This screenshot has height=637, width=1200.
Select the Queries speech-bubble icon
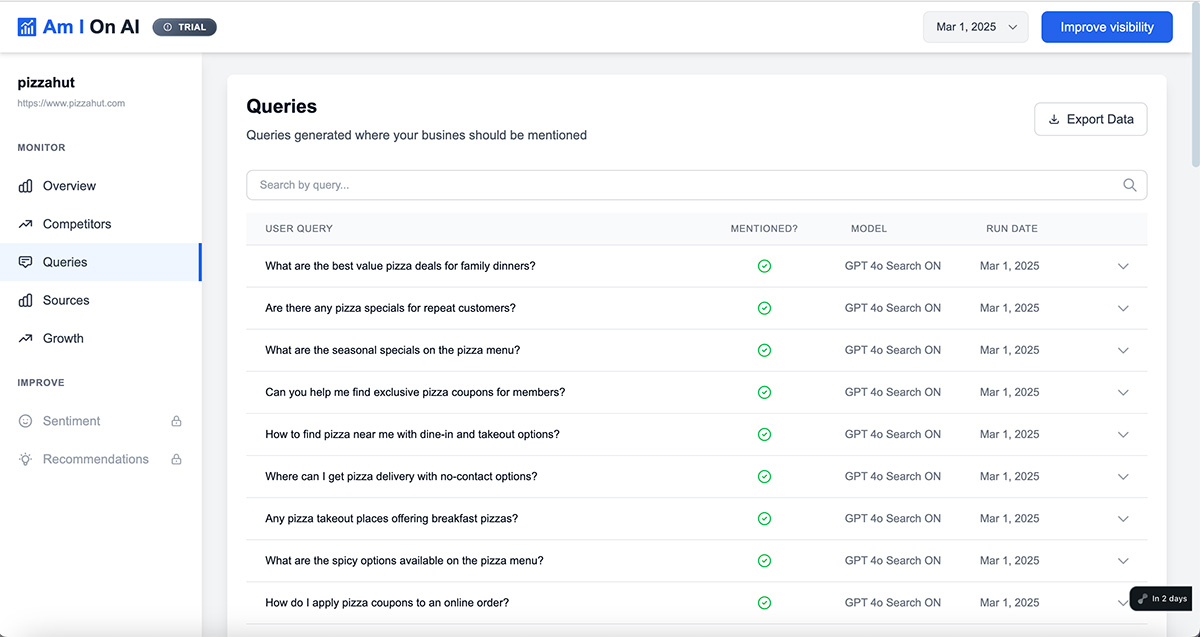pos(25,262)
